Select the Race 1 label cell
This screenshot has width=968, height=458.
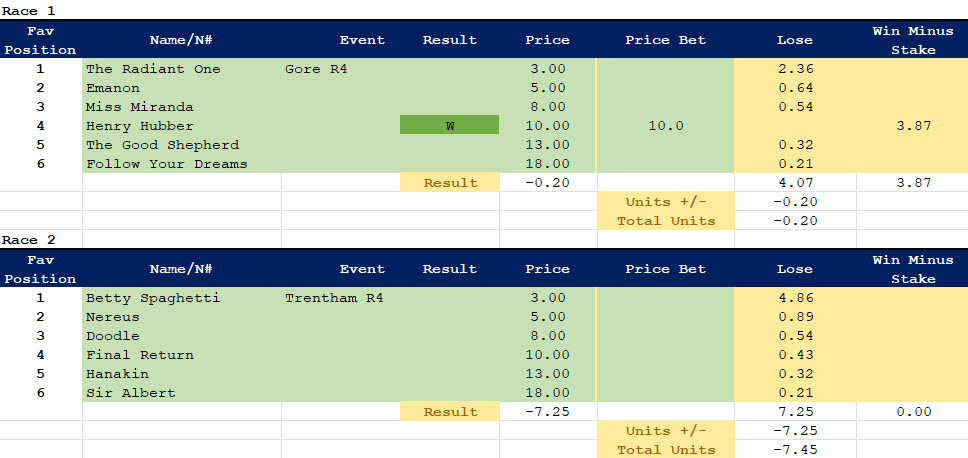pyautogui.click(x=29, y=10)
